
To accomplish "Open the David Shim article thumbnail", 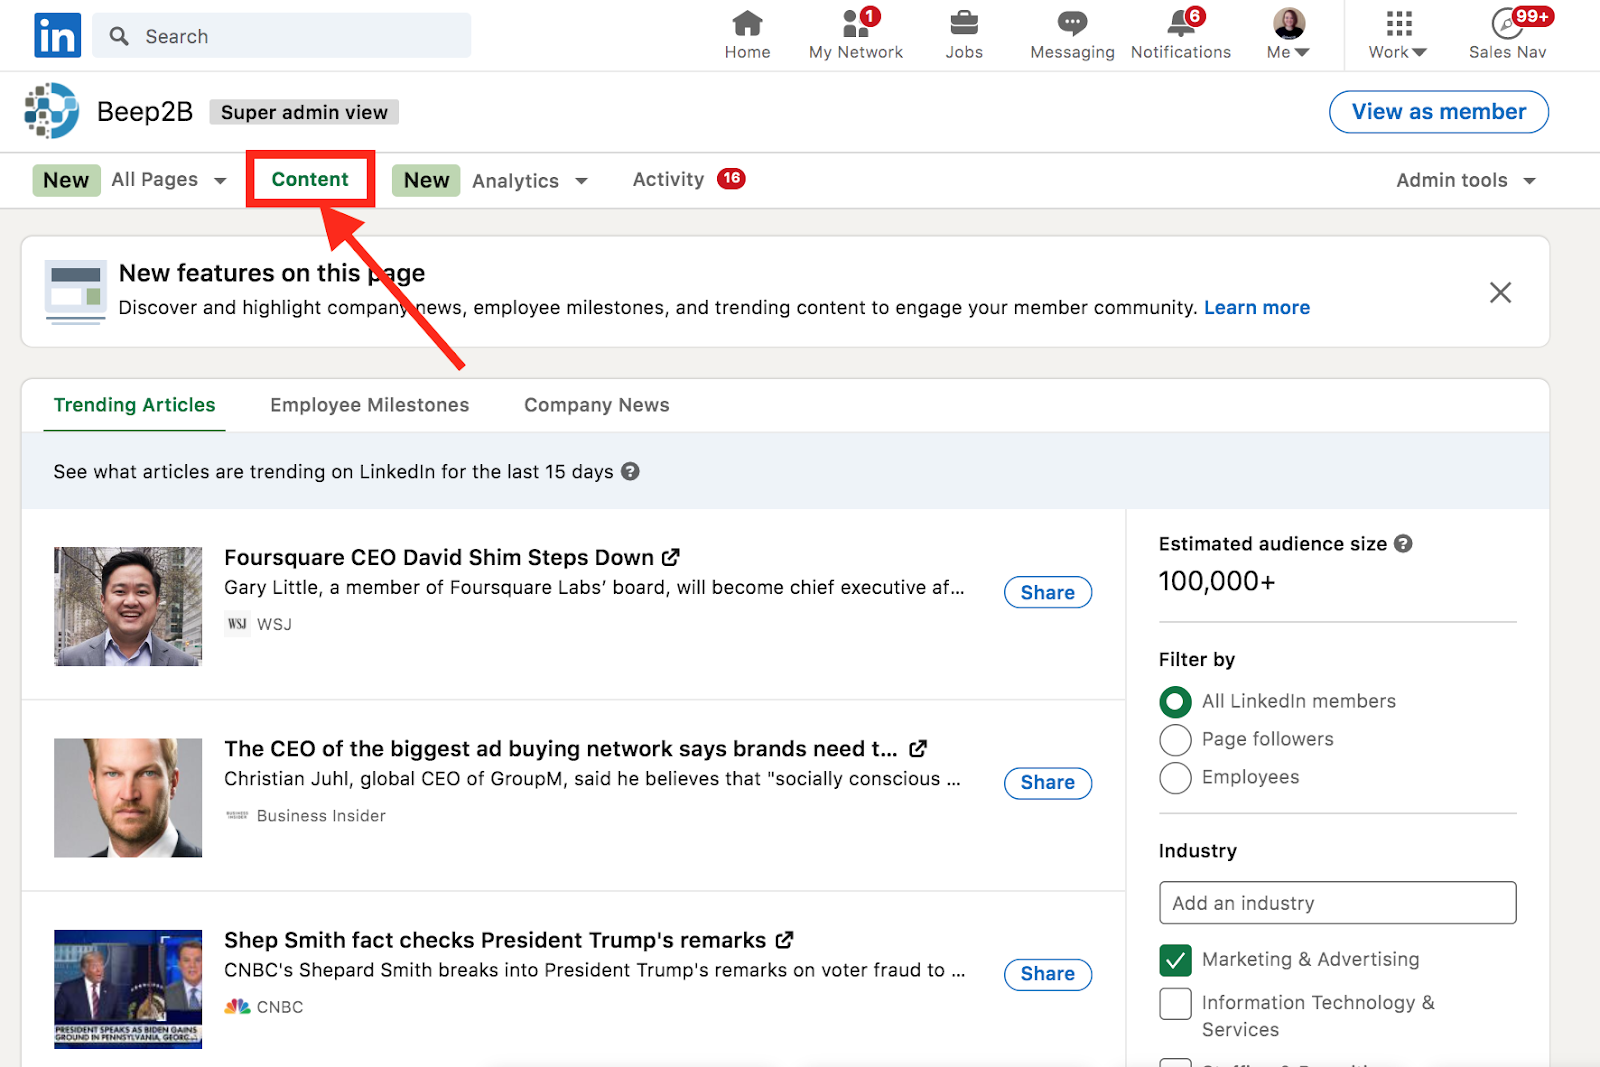I will click(x=128, y=606).
